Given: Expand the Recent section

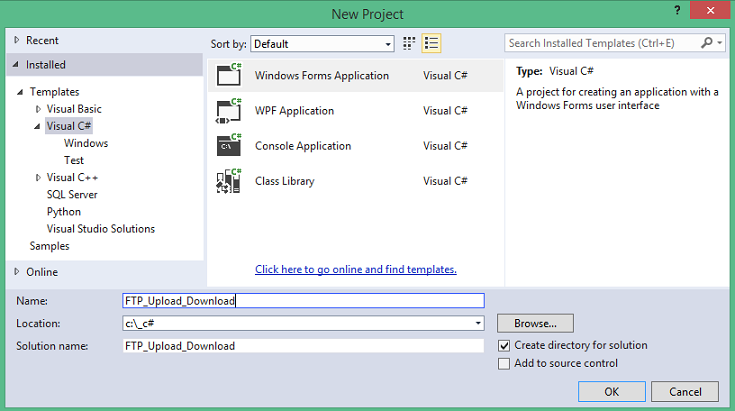Looking at the screenshot, I should (17, 40).
